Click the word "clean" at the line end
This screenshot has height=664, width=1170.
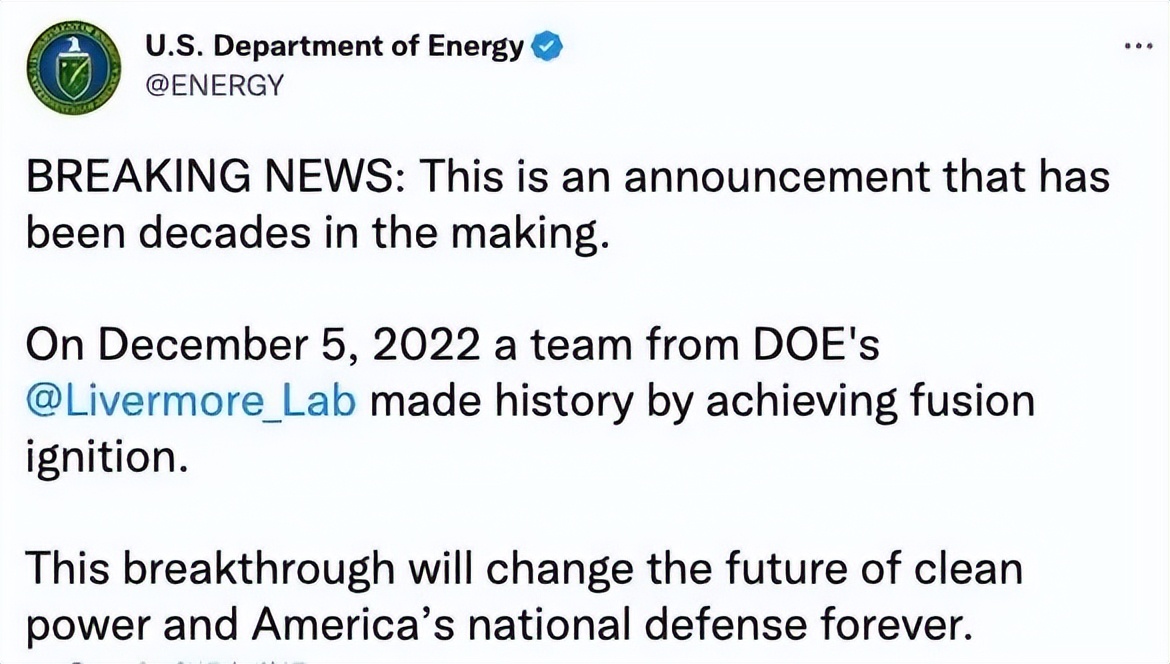(965, 570)
